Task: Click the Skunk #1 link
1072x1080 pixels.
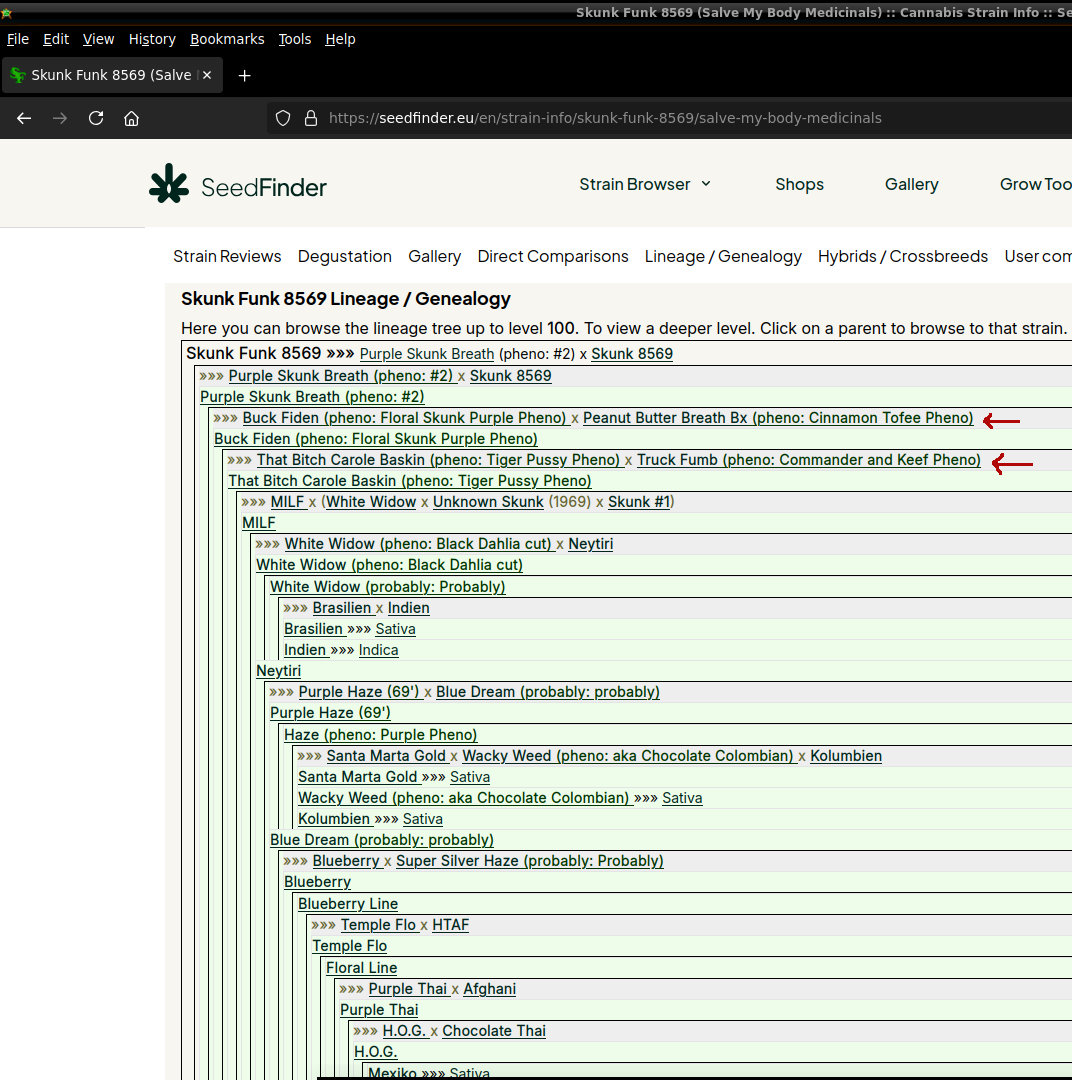Action: click(x=639, y=502)
